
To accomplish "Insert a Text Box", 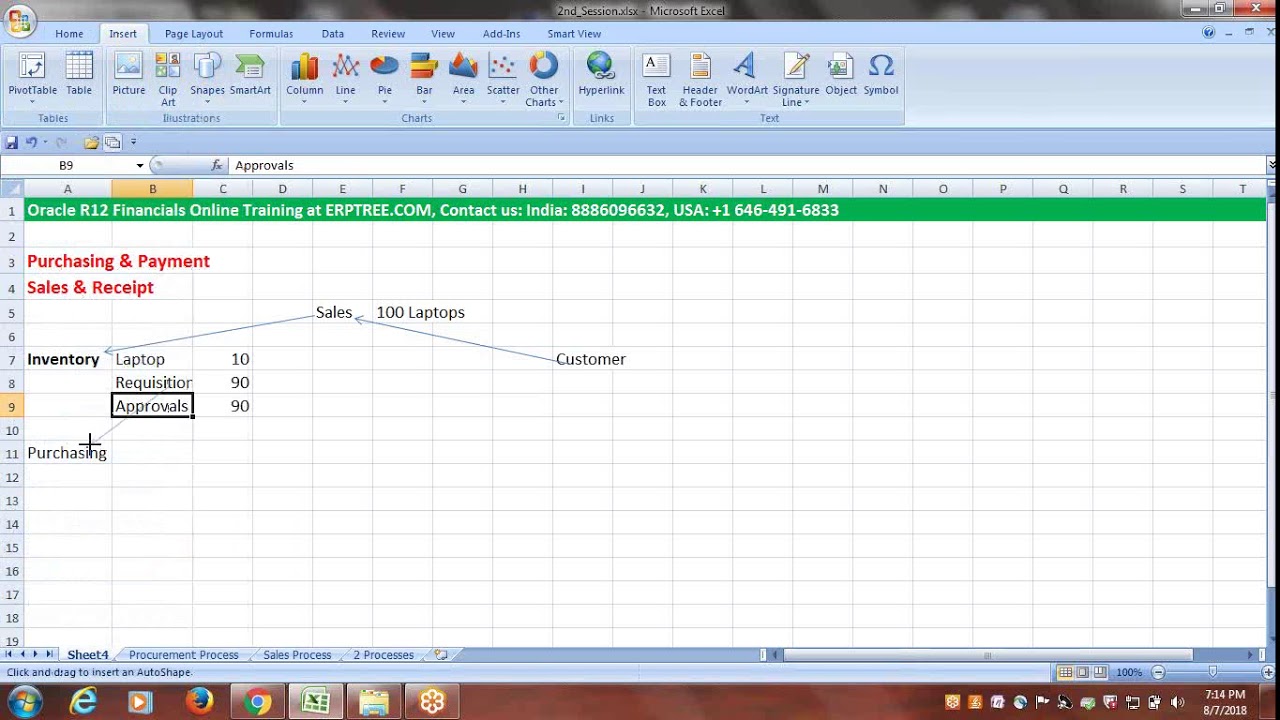I will click(656, 80).
